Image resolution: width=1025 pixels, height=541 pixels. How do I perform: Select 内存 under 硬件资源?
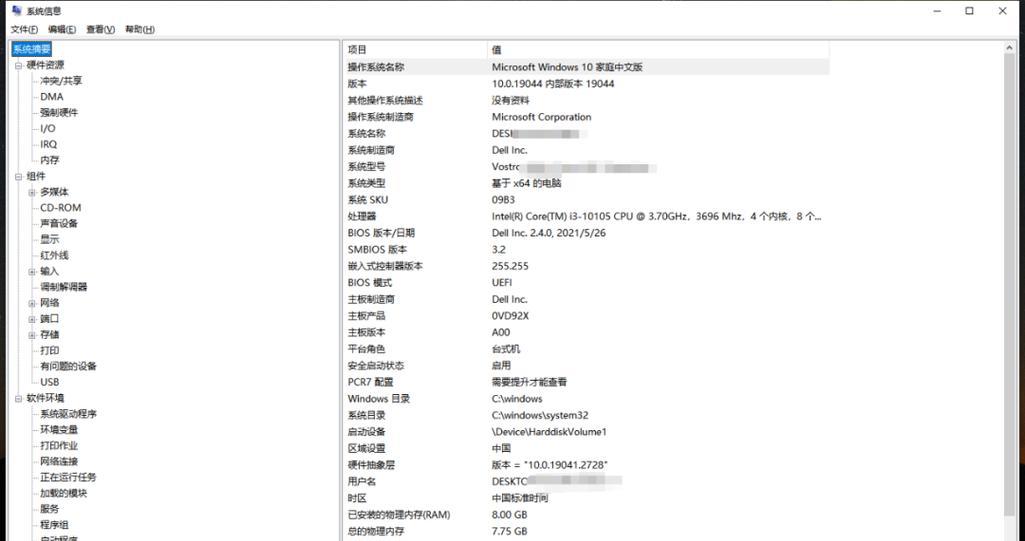tap(50, 160)
